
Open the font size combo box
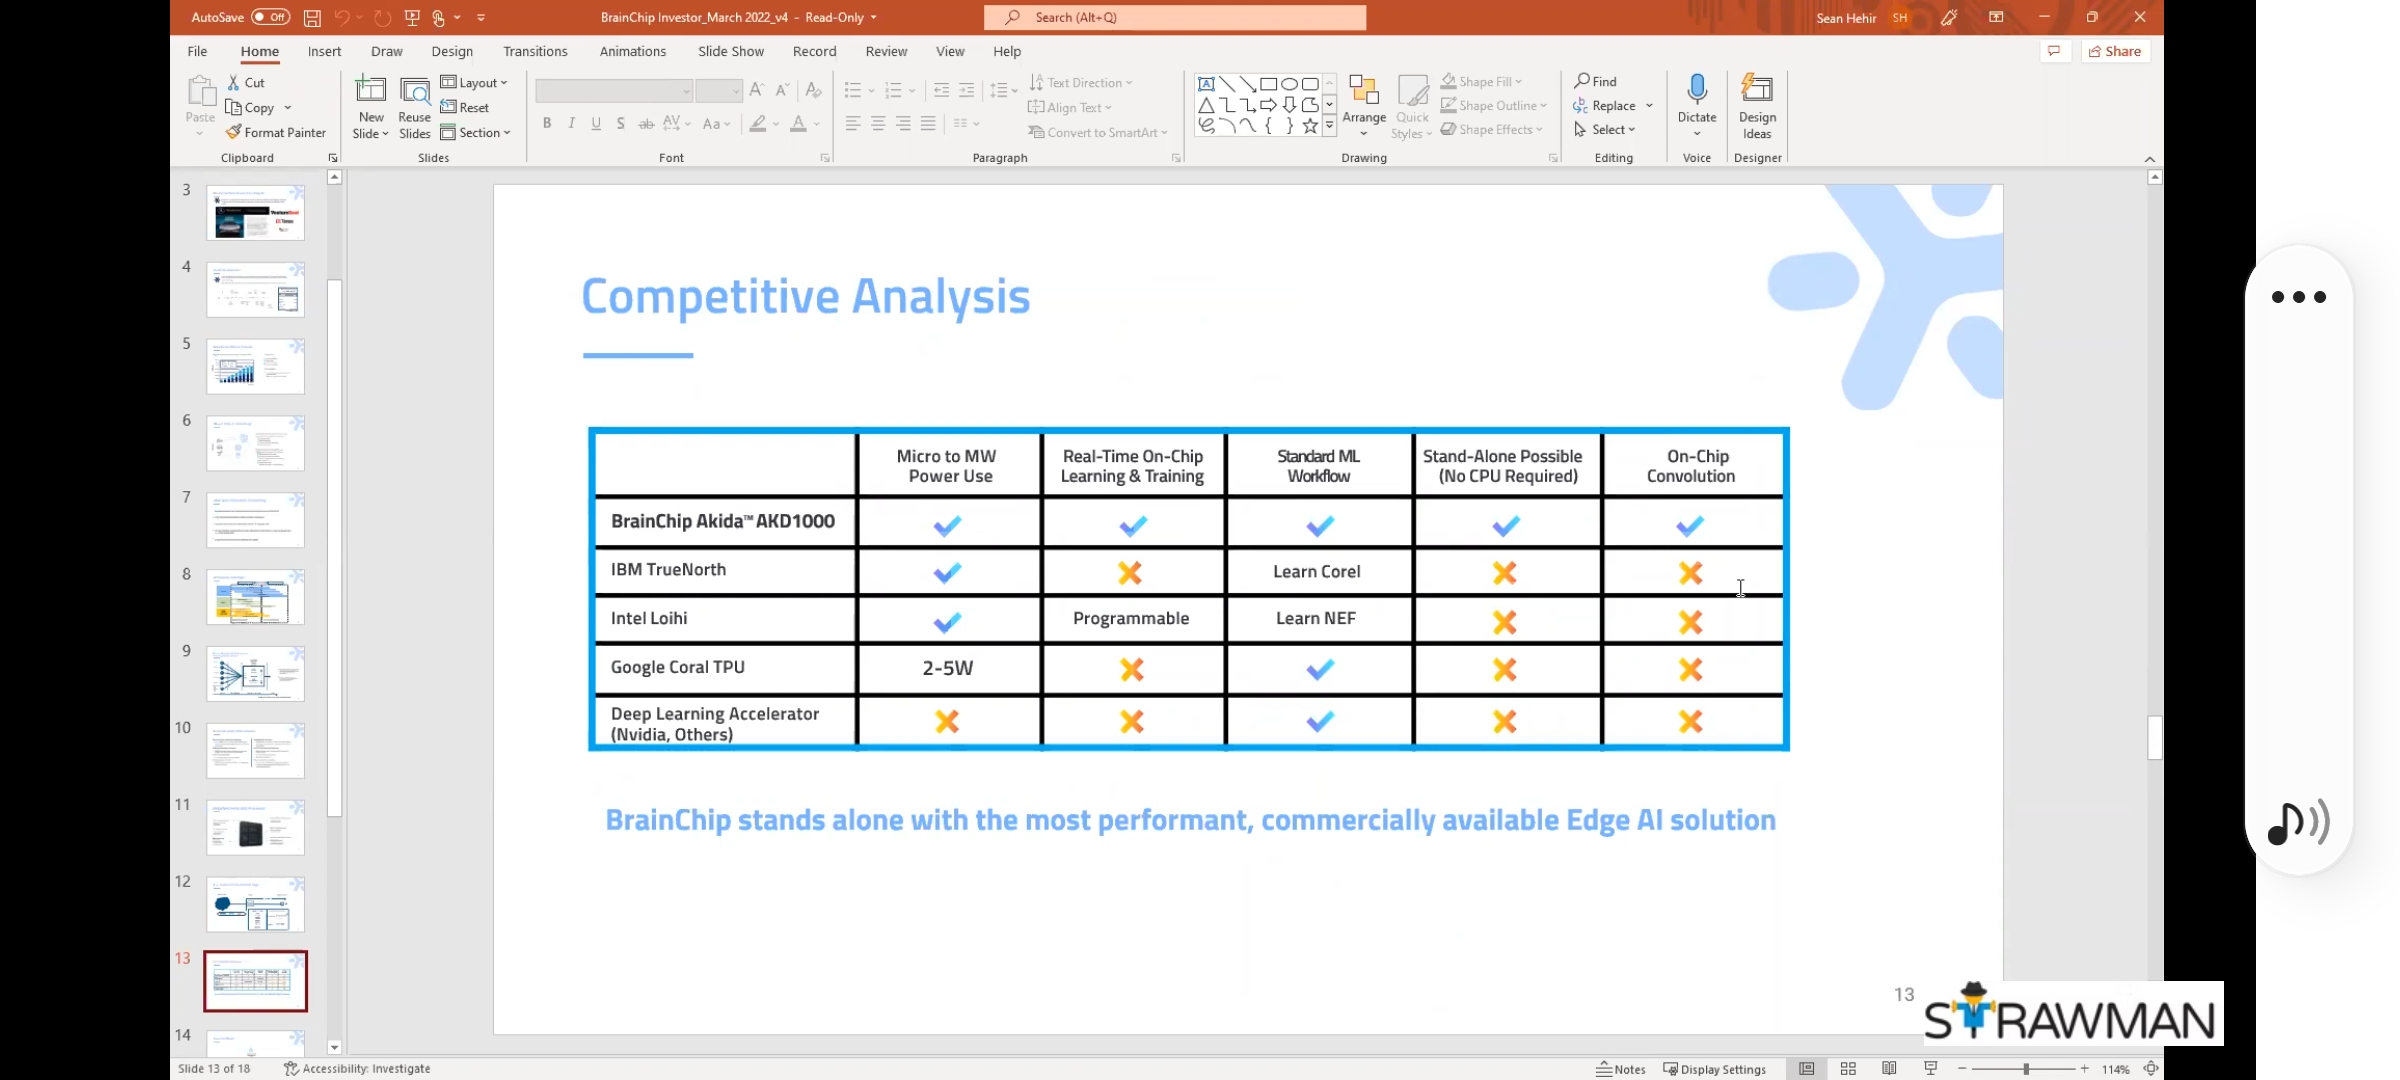(x=719, y=91)
